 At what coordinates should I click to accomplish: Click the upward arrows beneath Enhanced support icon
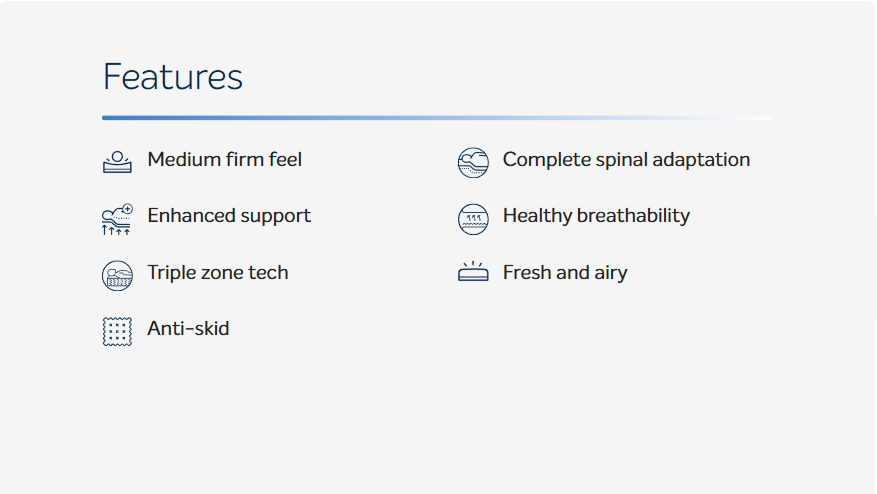pos(116,230)
